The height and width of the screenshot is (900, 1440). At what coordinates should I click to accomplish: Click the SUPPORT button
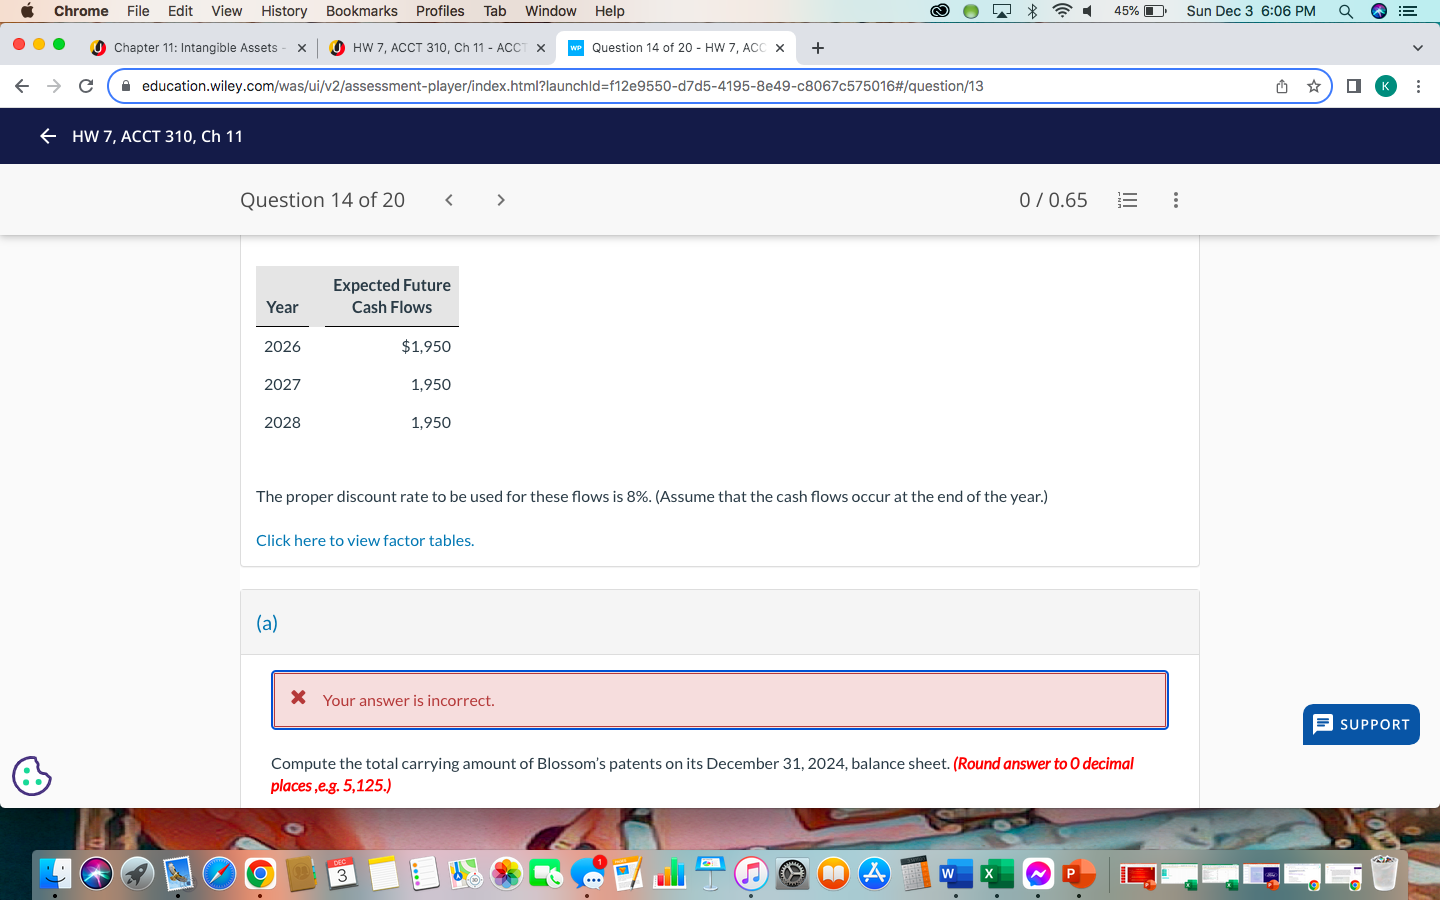pyautogui.click(x=1361, y=725)
